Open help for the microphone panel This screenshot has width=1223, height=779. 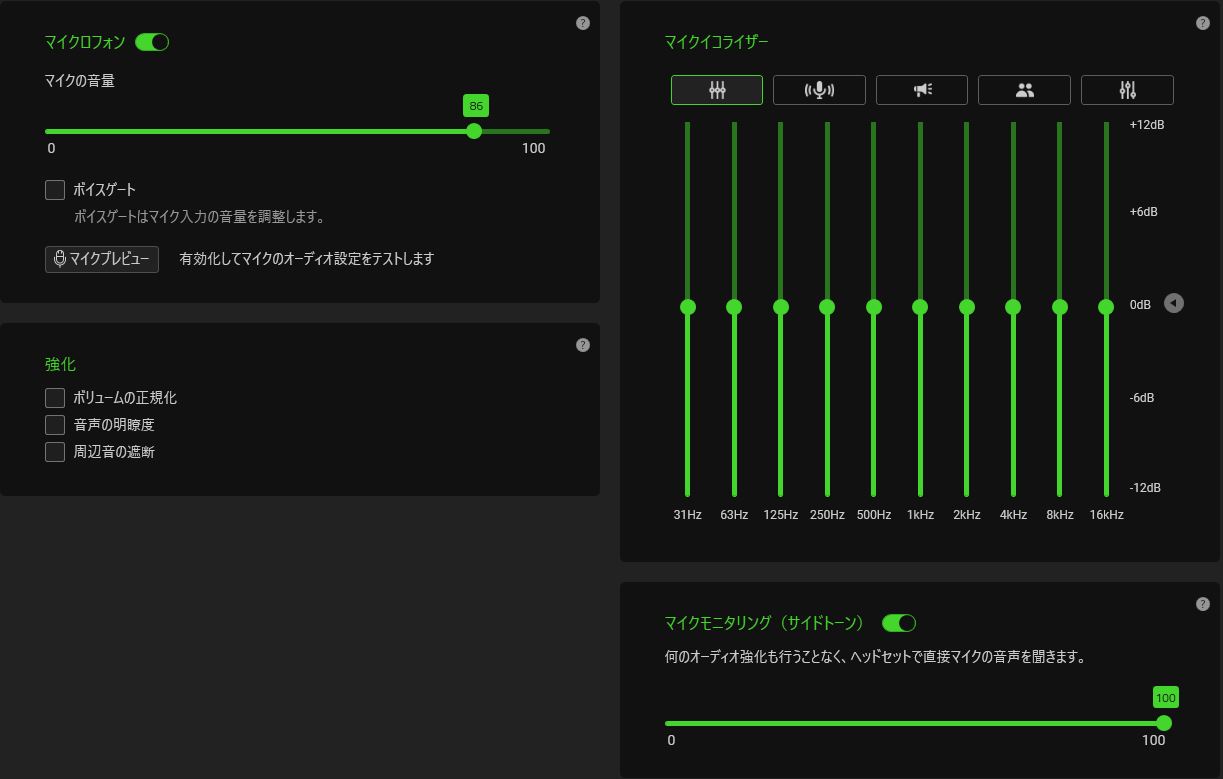[x=583, y=23]
